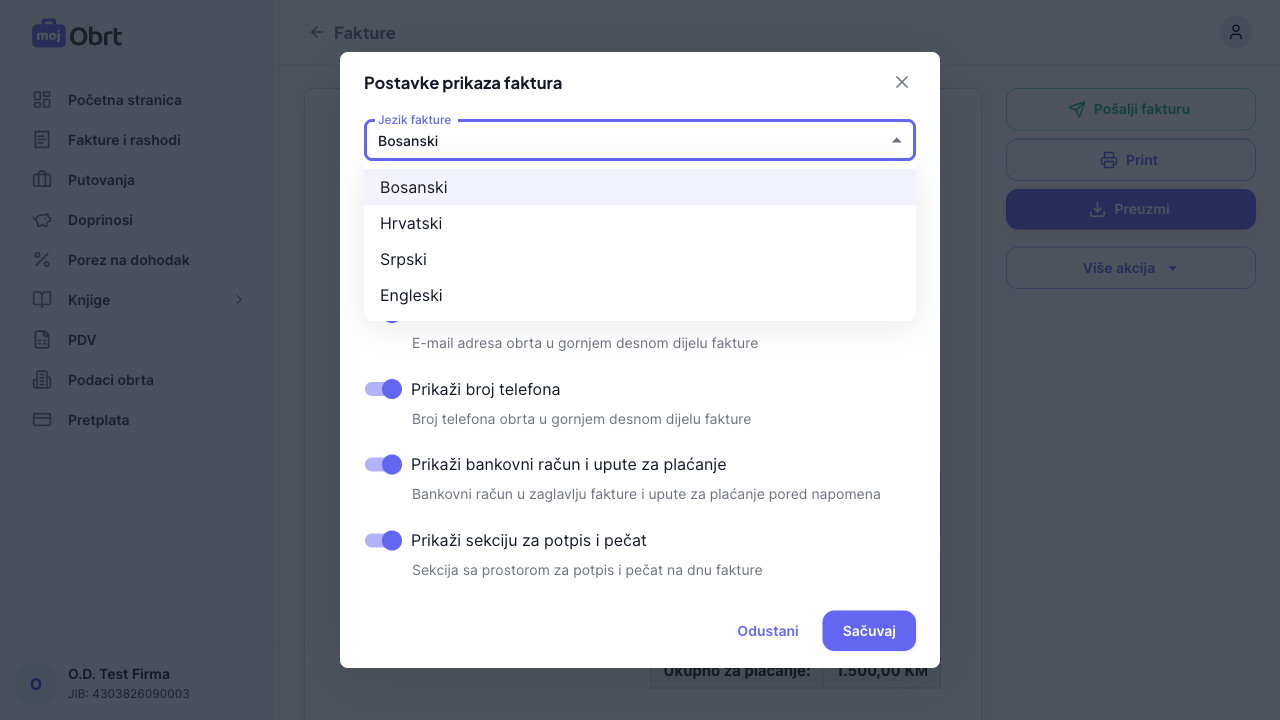Click the PDV document icon
1280x720 pixels.
coord(42,340)
